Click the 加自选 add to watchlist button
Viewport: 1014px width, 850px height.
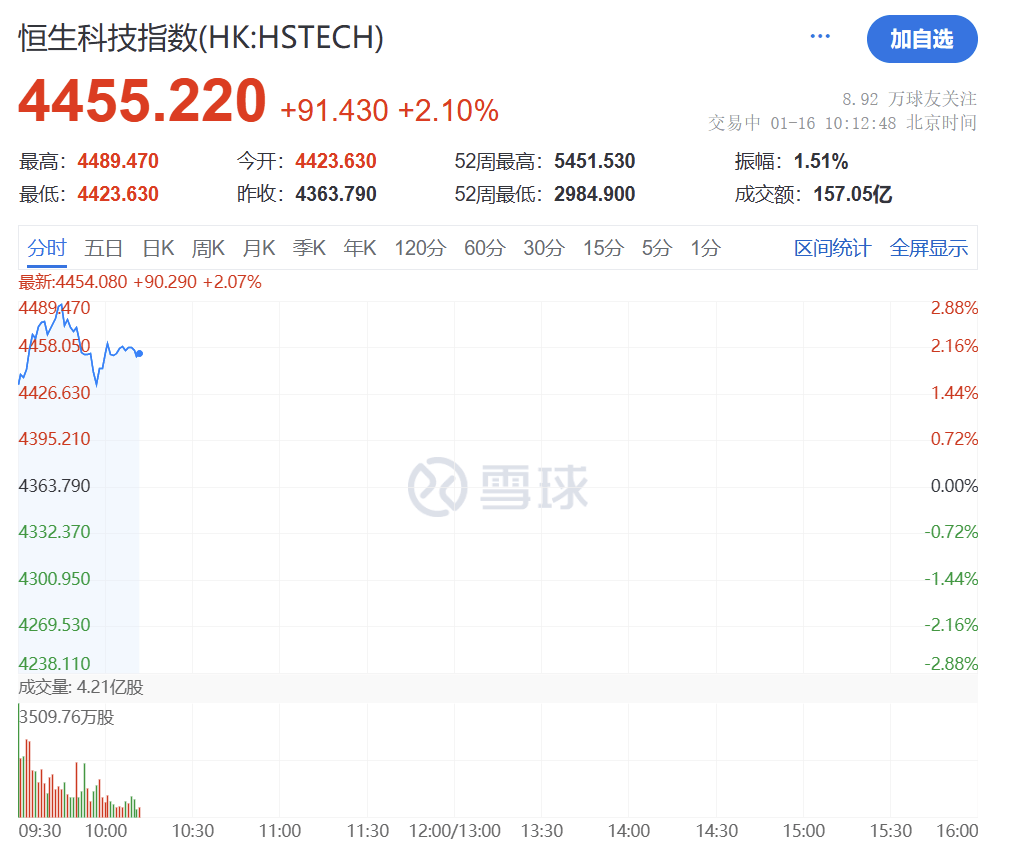921,40
